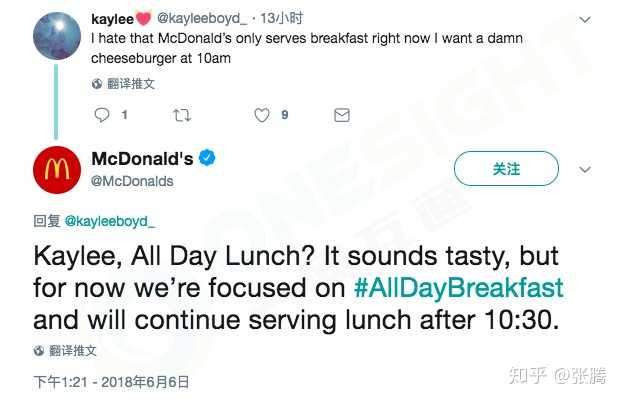The image size is (623, 402).
Task: Open the #AllDayBreakfast hashtag
Action: click(x=459, y=288)
